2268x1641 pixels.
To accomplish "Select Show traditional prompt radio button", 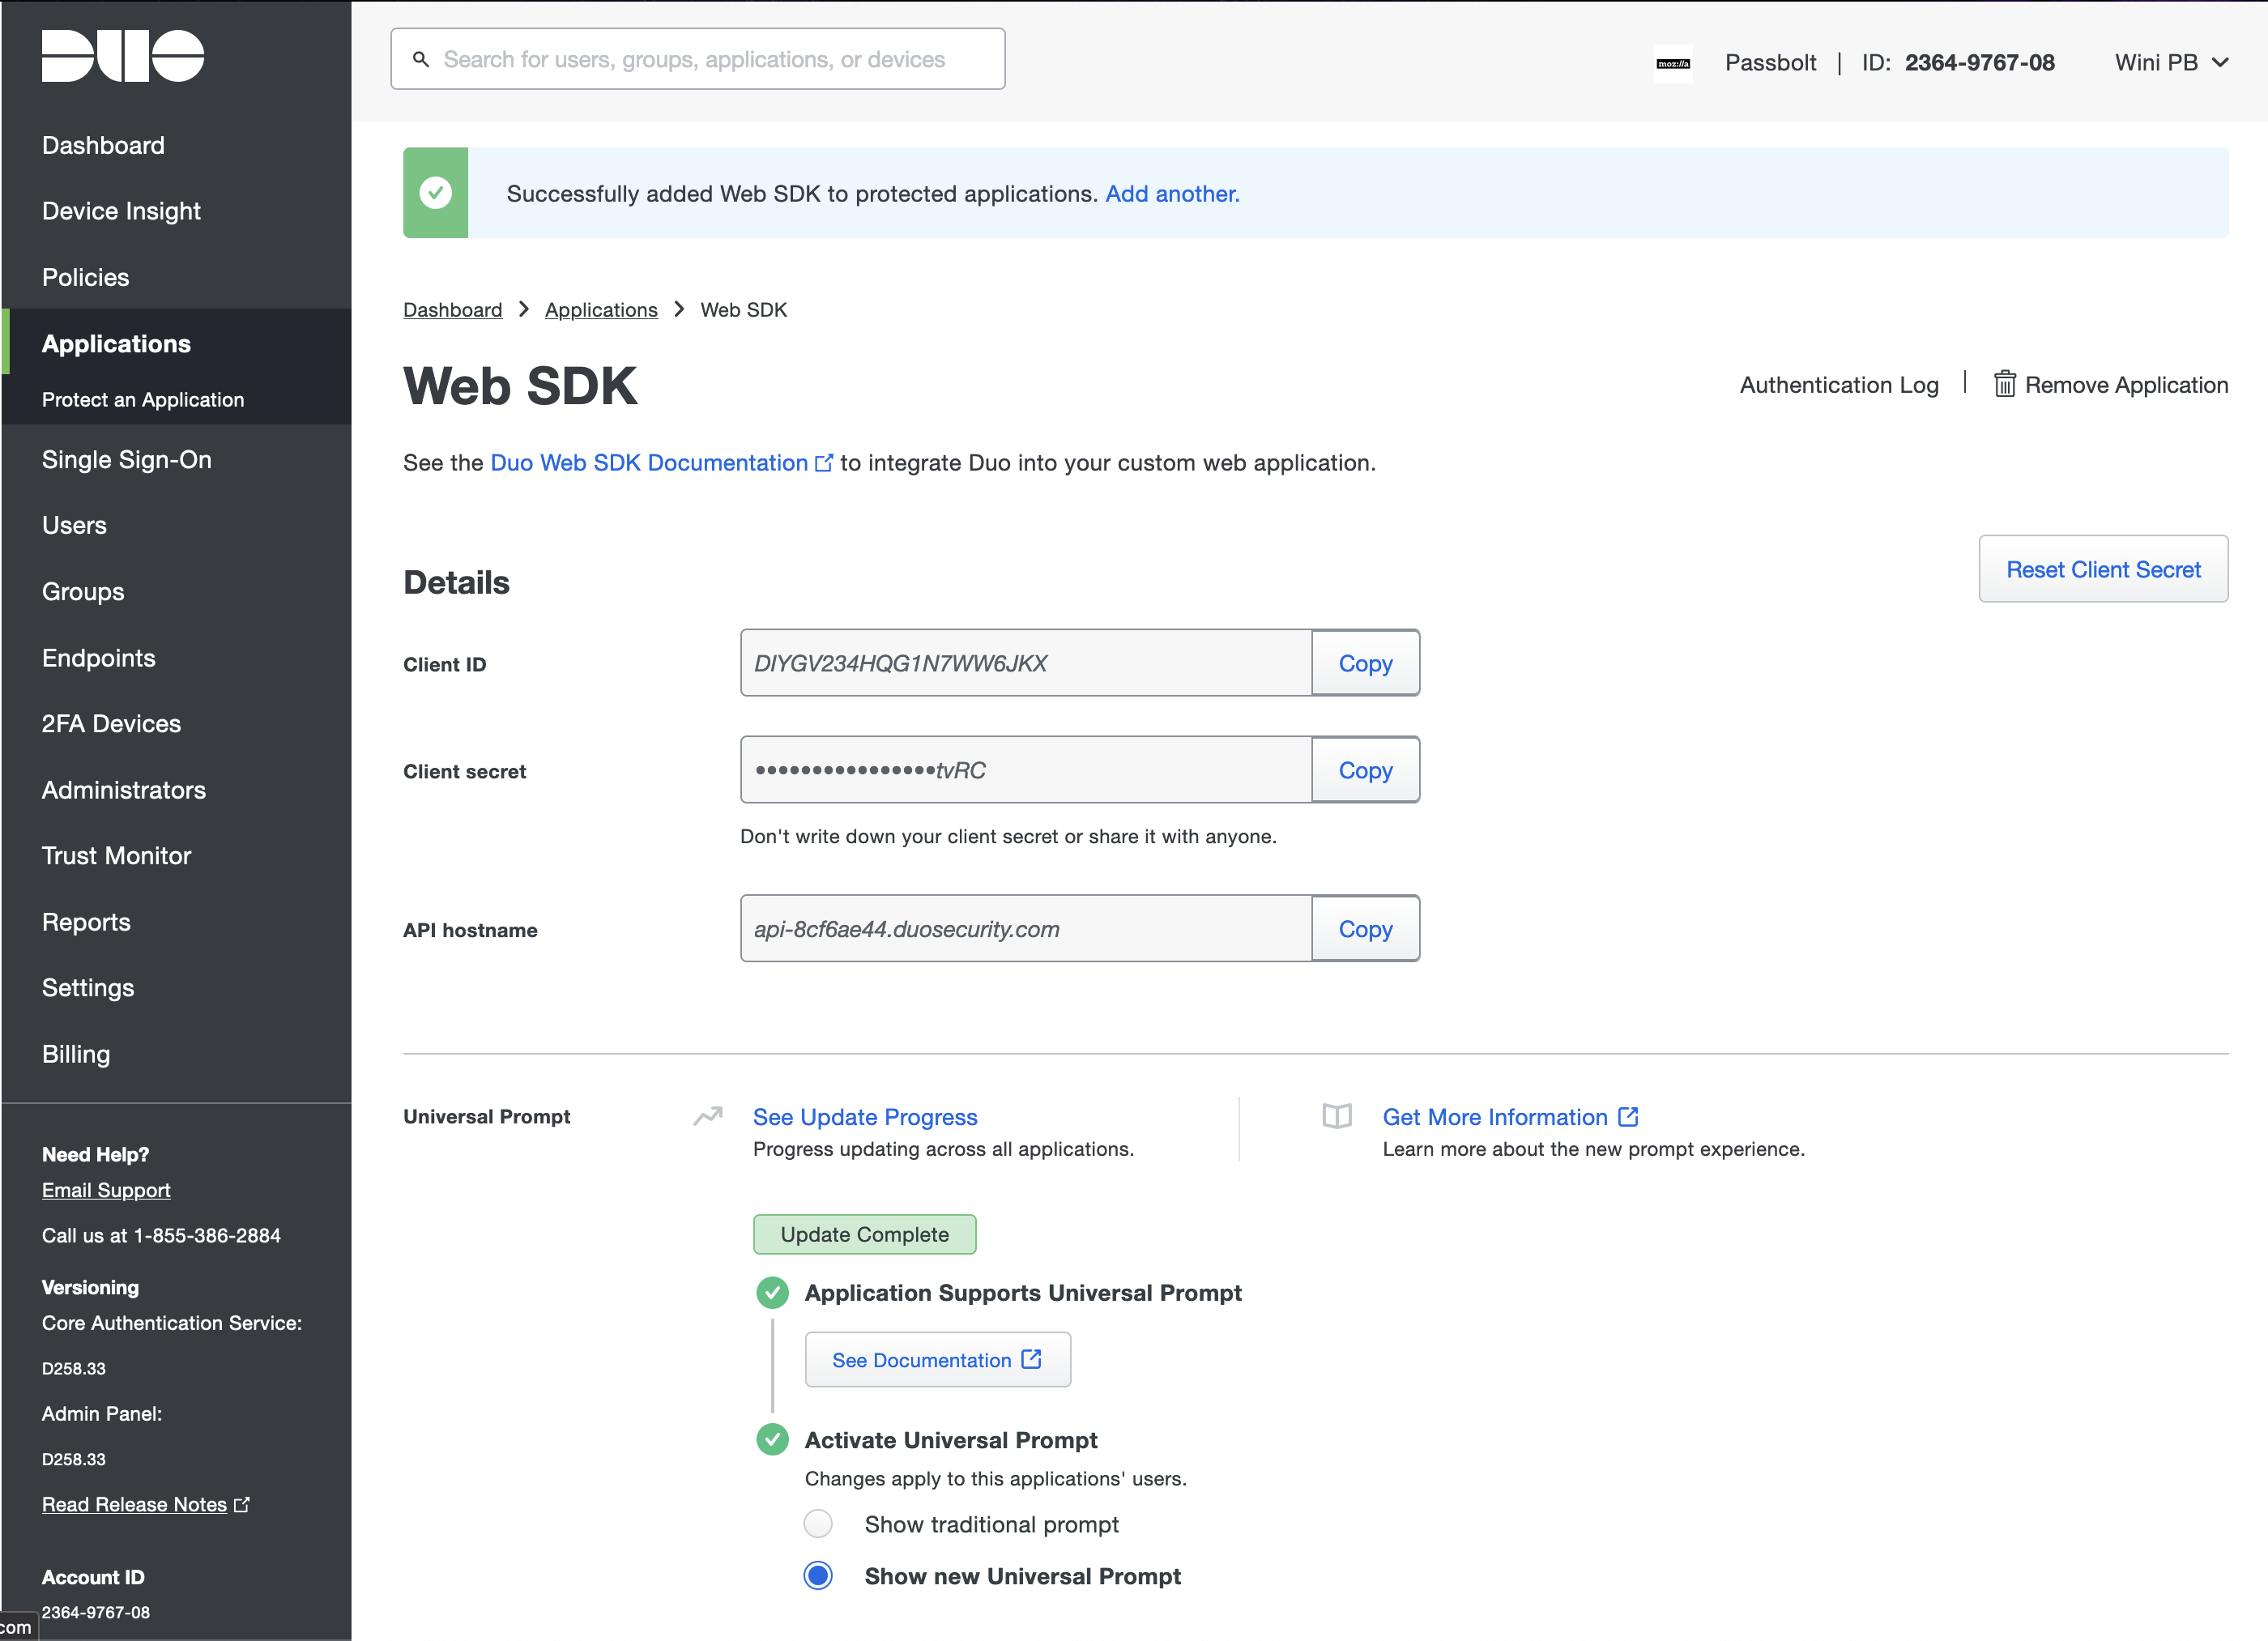I will (818, 1524).
